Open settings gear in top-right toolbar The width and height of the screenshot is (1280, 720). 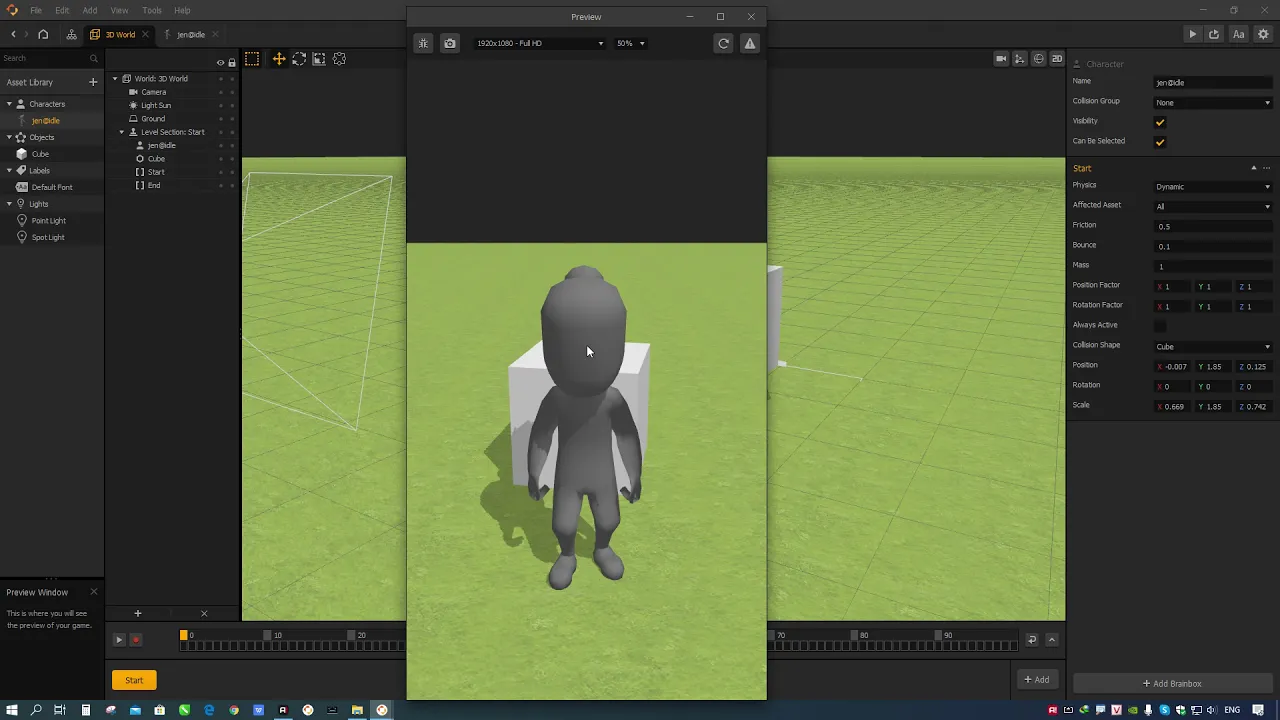[1263, 34]
